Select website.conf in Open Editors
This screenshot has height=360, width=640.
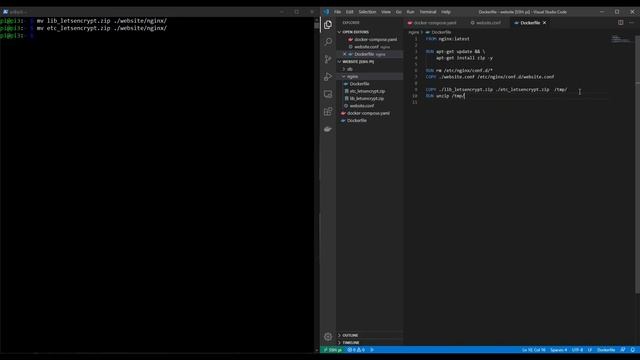371,47
